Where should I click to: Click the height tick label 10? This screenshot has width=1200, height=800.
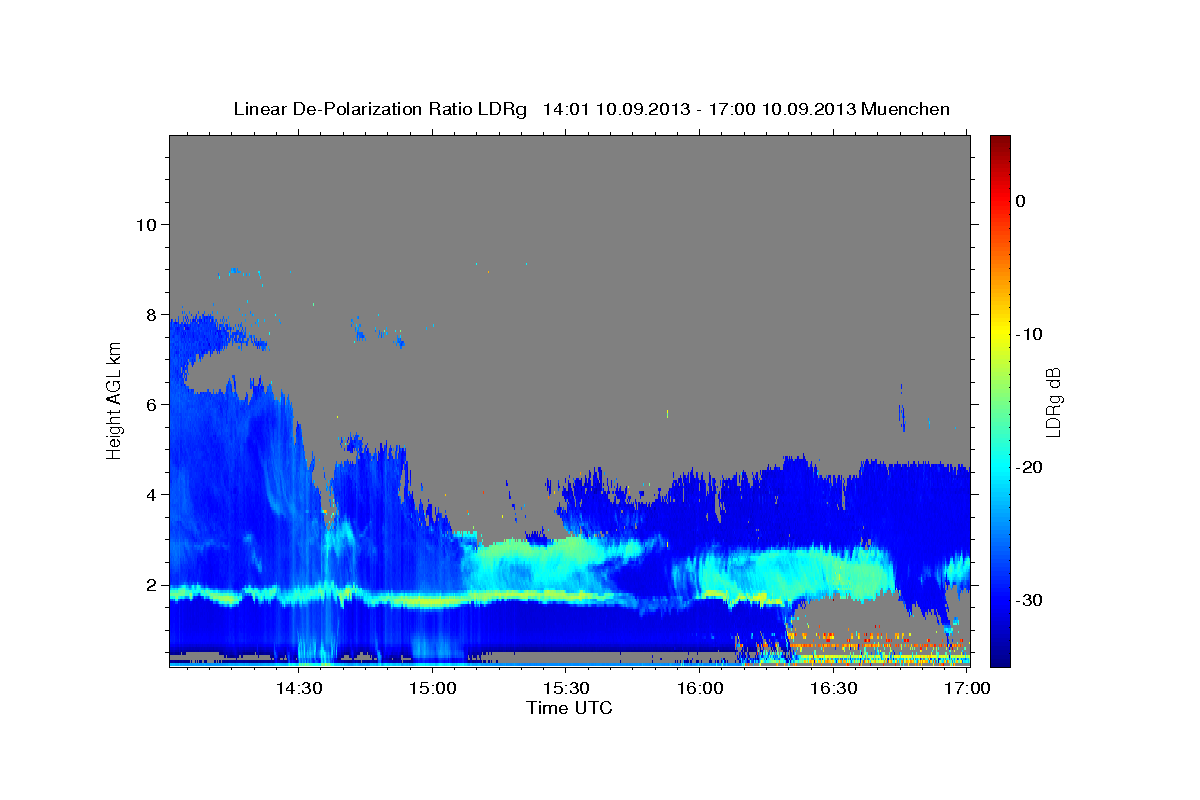[145, 224]
